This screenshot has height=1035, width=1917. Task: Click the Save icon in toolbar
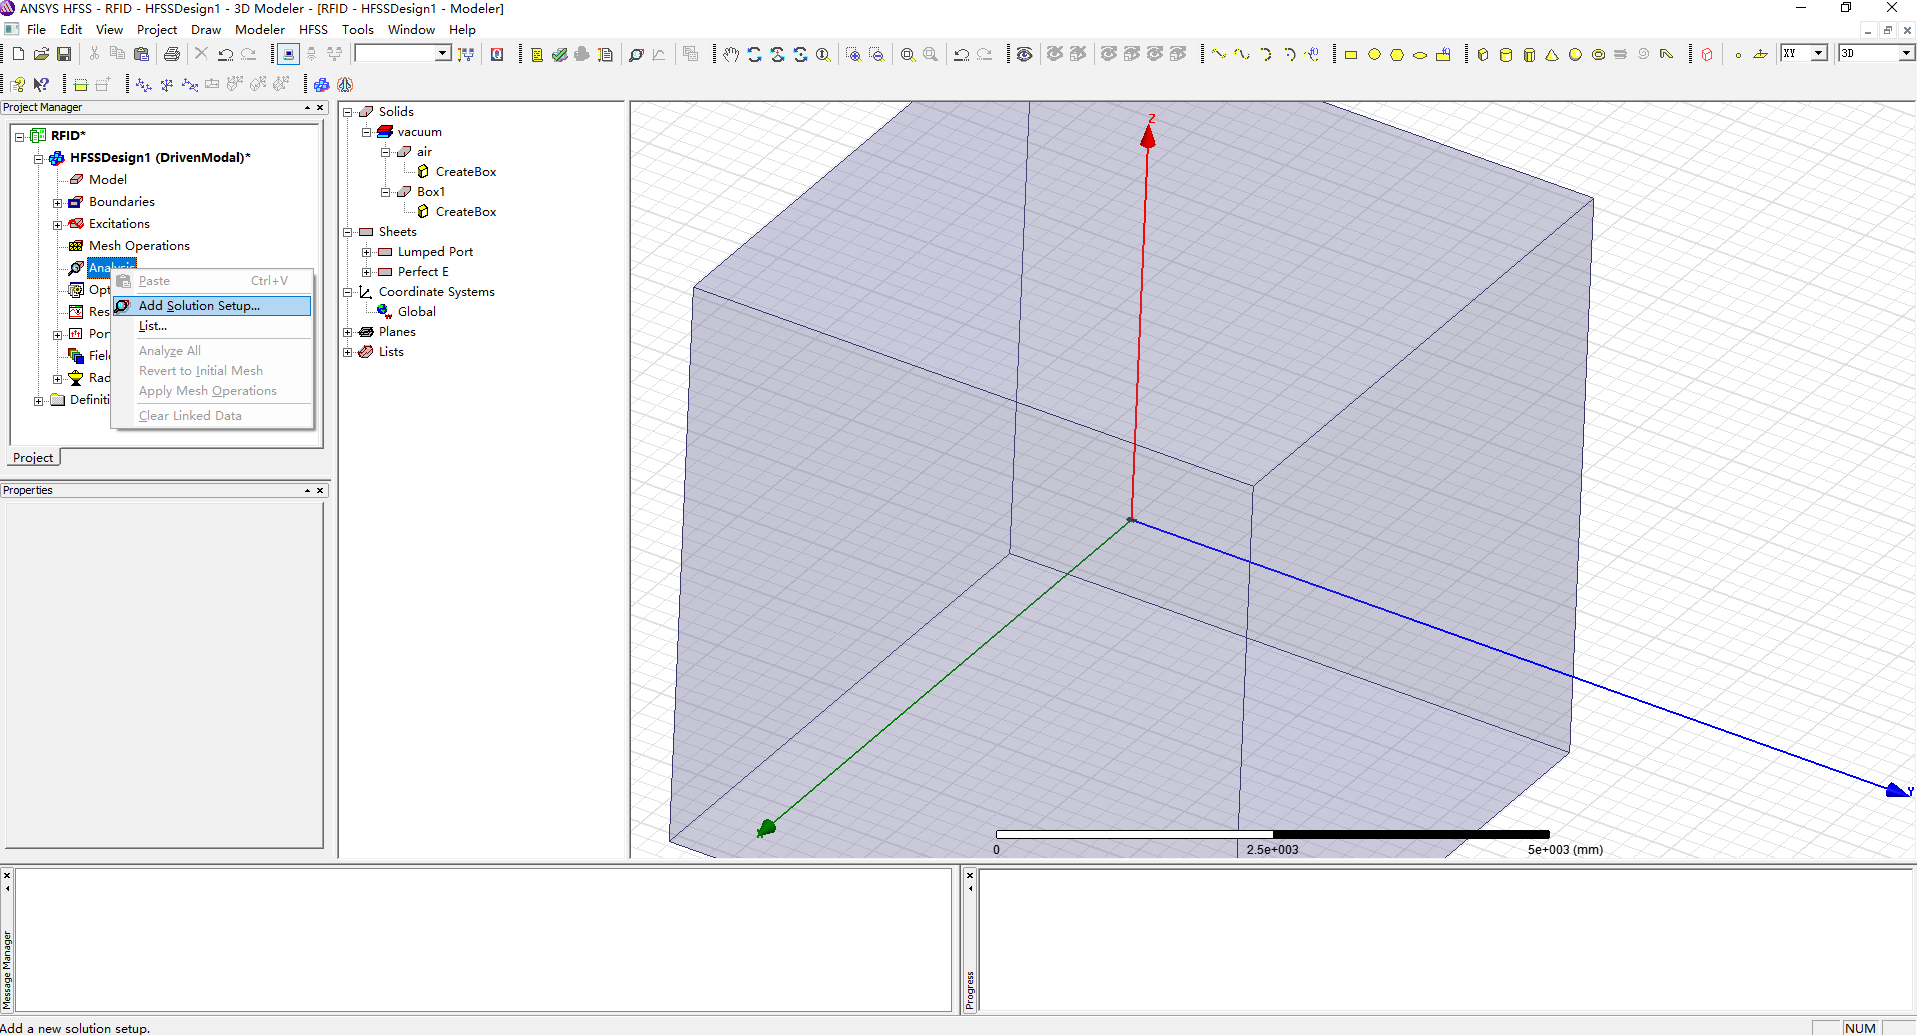tap(64, 54)
